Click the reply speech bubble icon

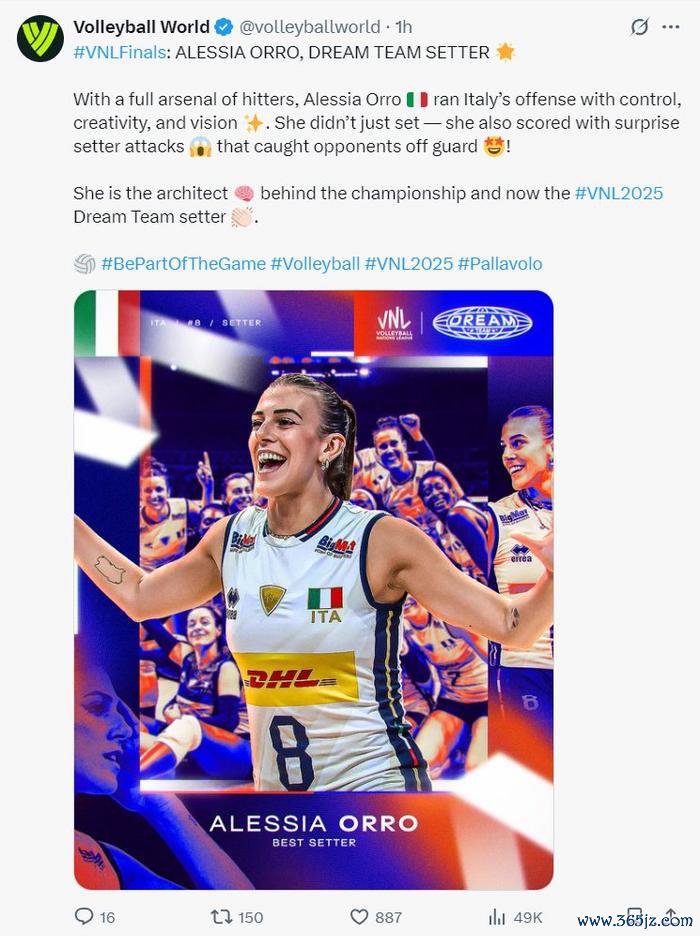coord(84,916)
